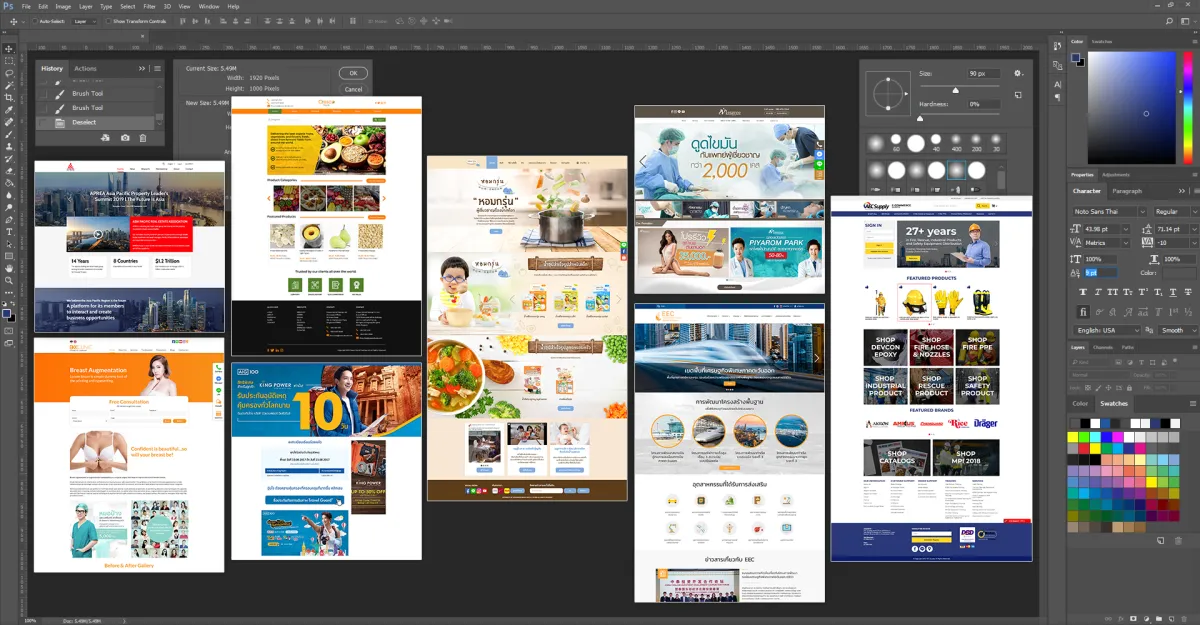Create new document from current history state
1200x625 pixels.
(x=105, y=138)
